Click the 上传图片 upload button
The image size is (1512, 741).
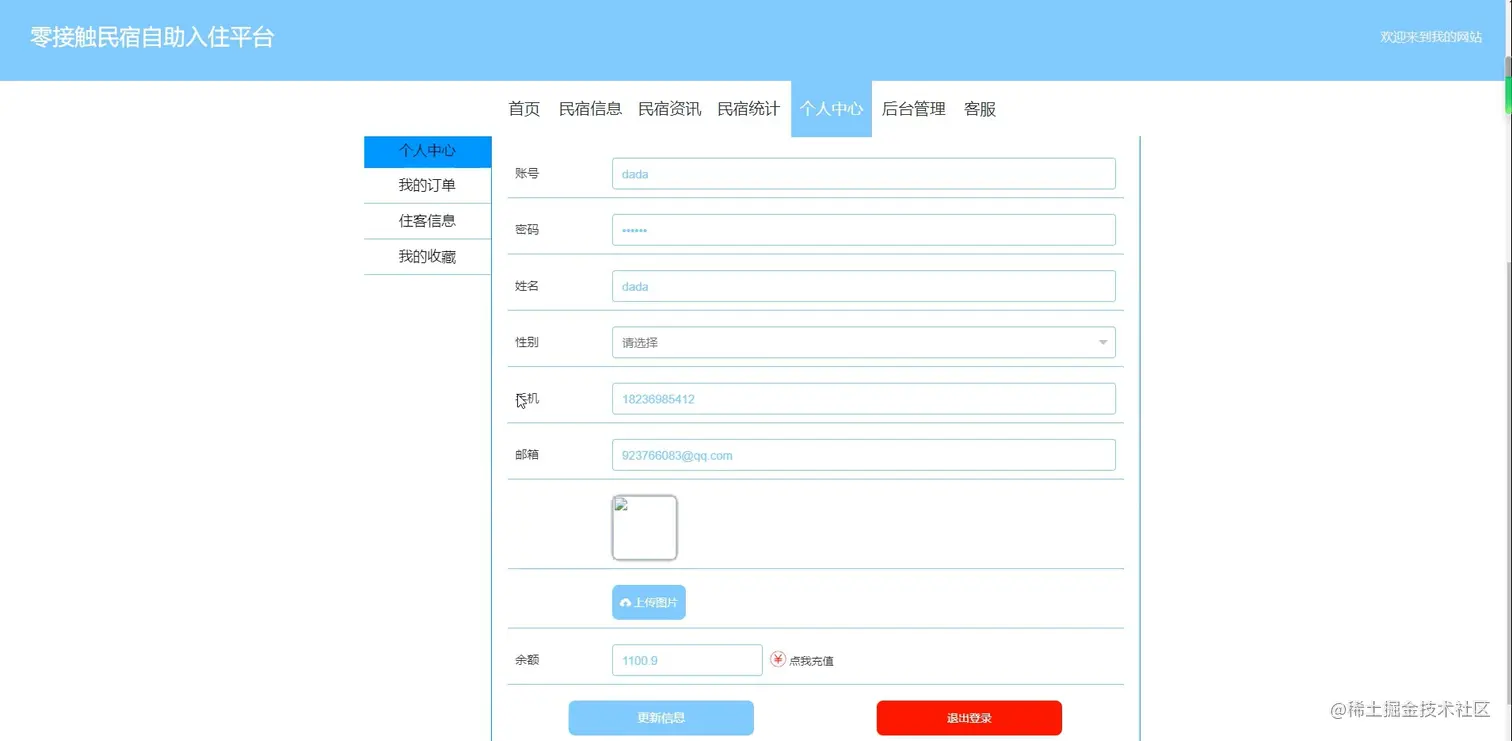click(648, 602)
